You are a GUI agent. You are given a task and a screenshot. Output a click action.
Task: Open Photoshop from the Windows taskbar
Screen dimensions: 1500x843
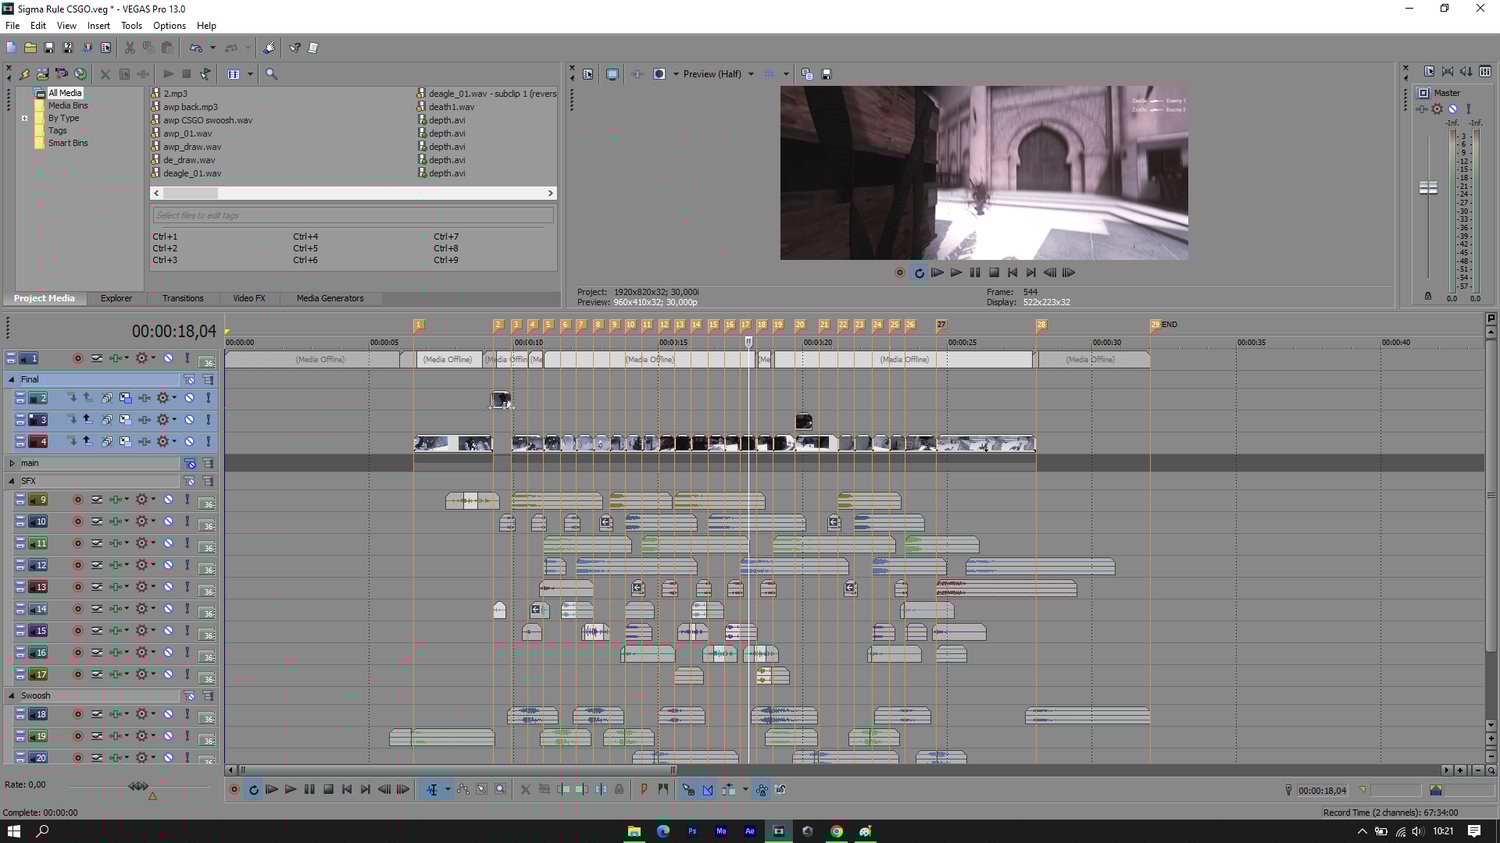pyautogui.click(x=692, y=831)
